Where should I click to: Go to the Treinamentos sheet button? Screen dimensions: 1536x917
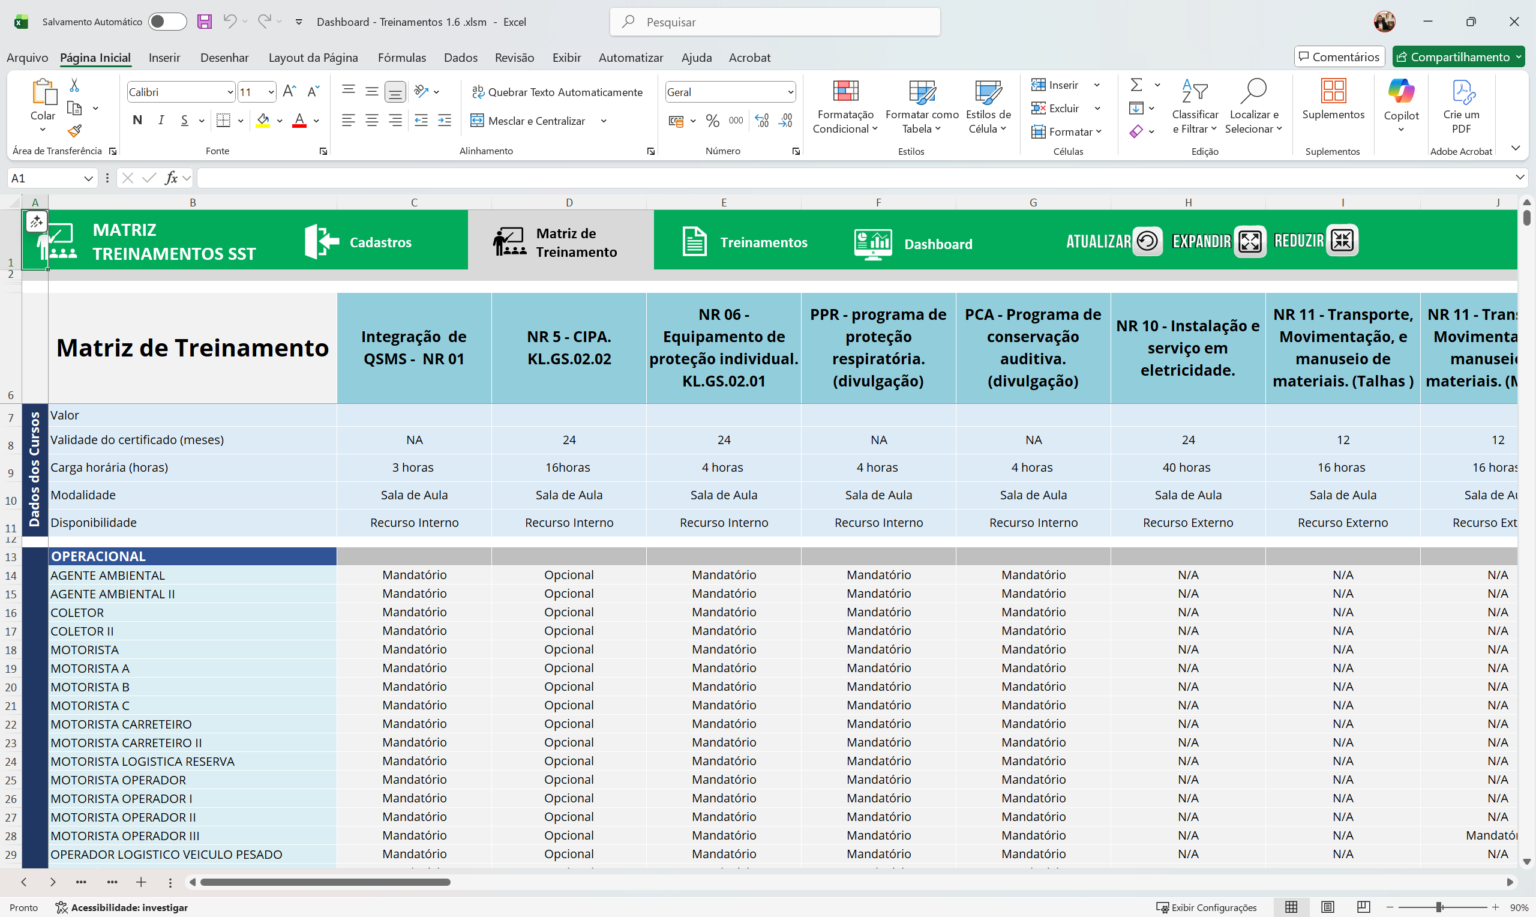[744, 242]
